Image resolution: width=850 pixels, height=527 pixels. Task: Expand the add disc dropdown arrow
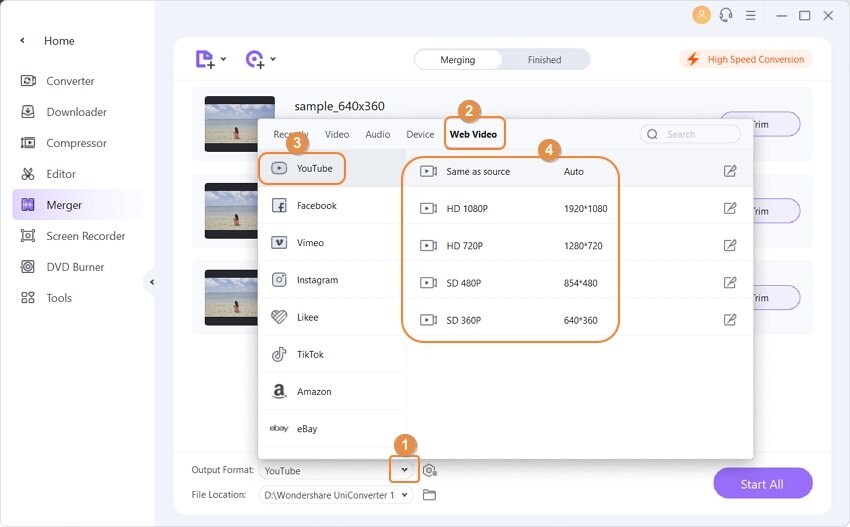[273, 59]
